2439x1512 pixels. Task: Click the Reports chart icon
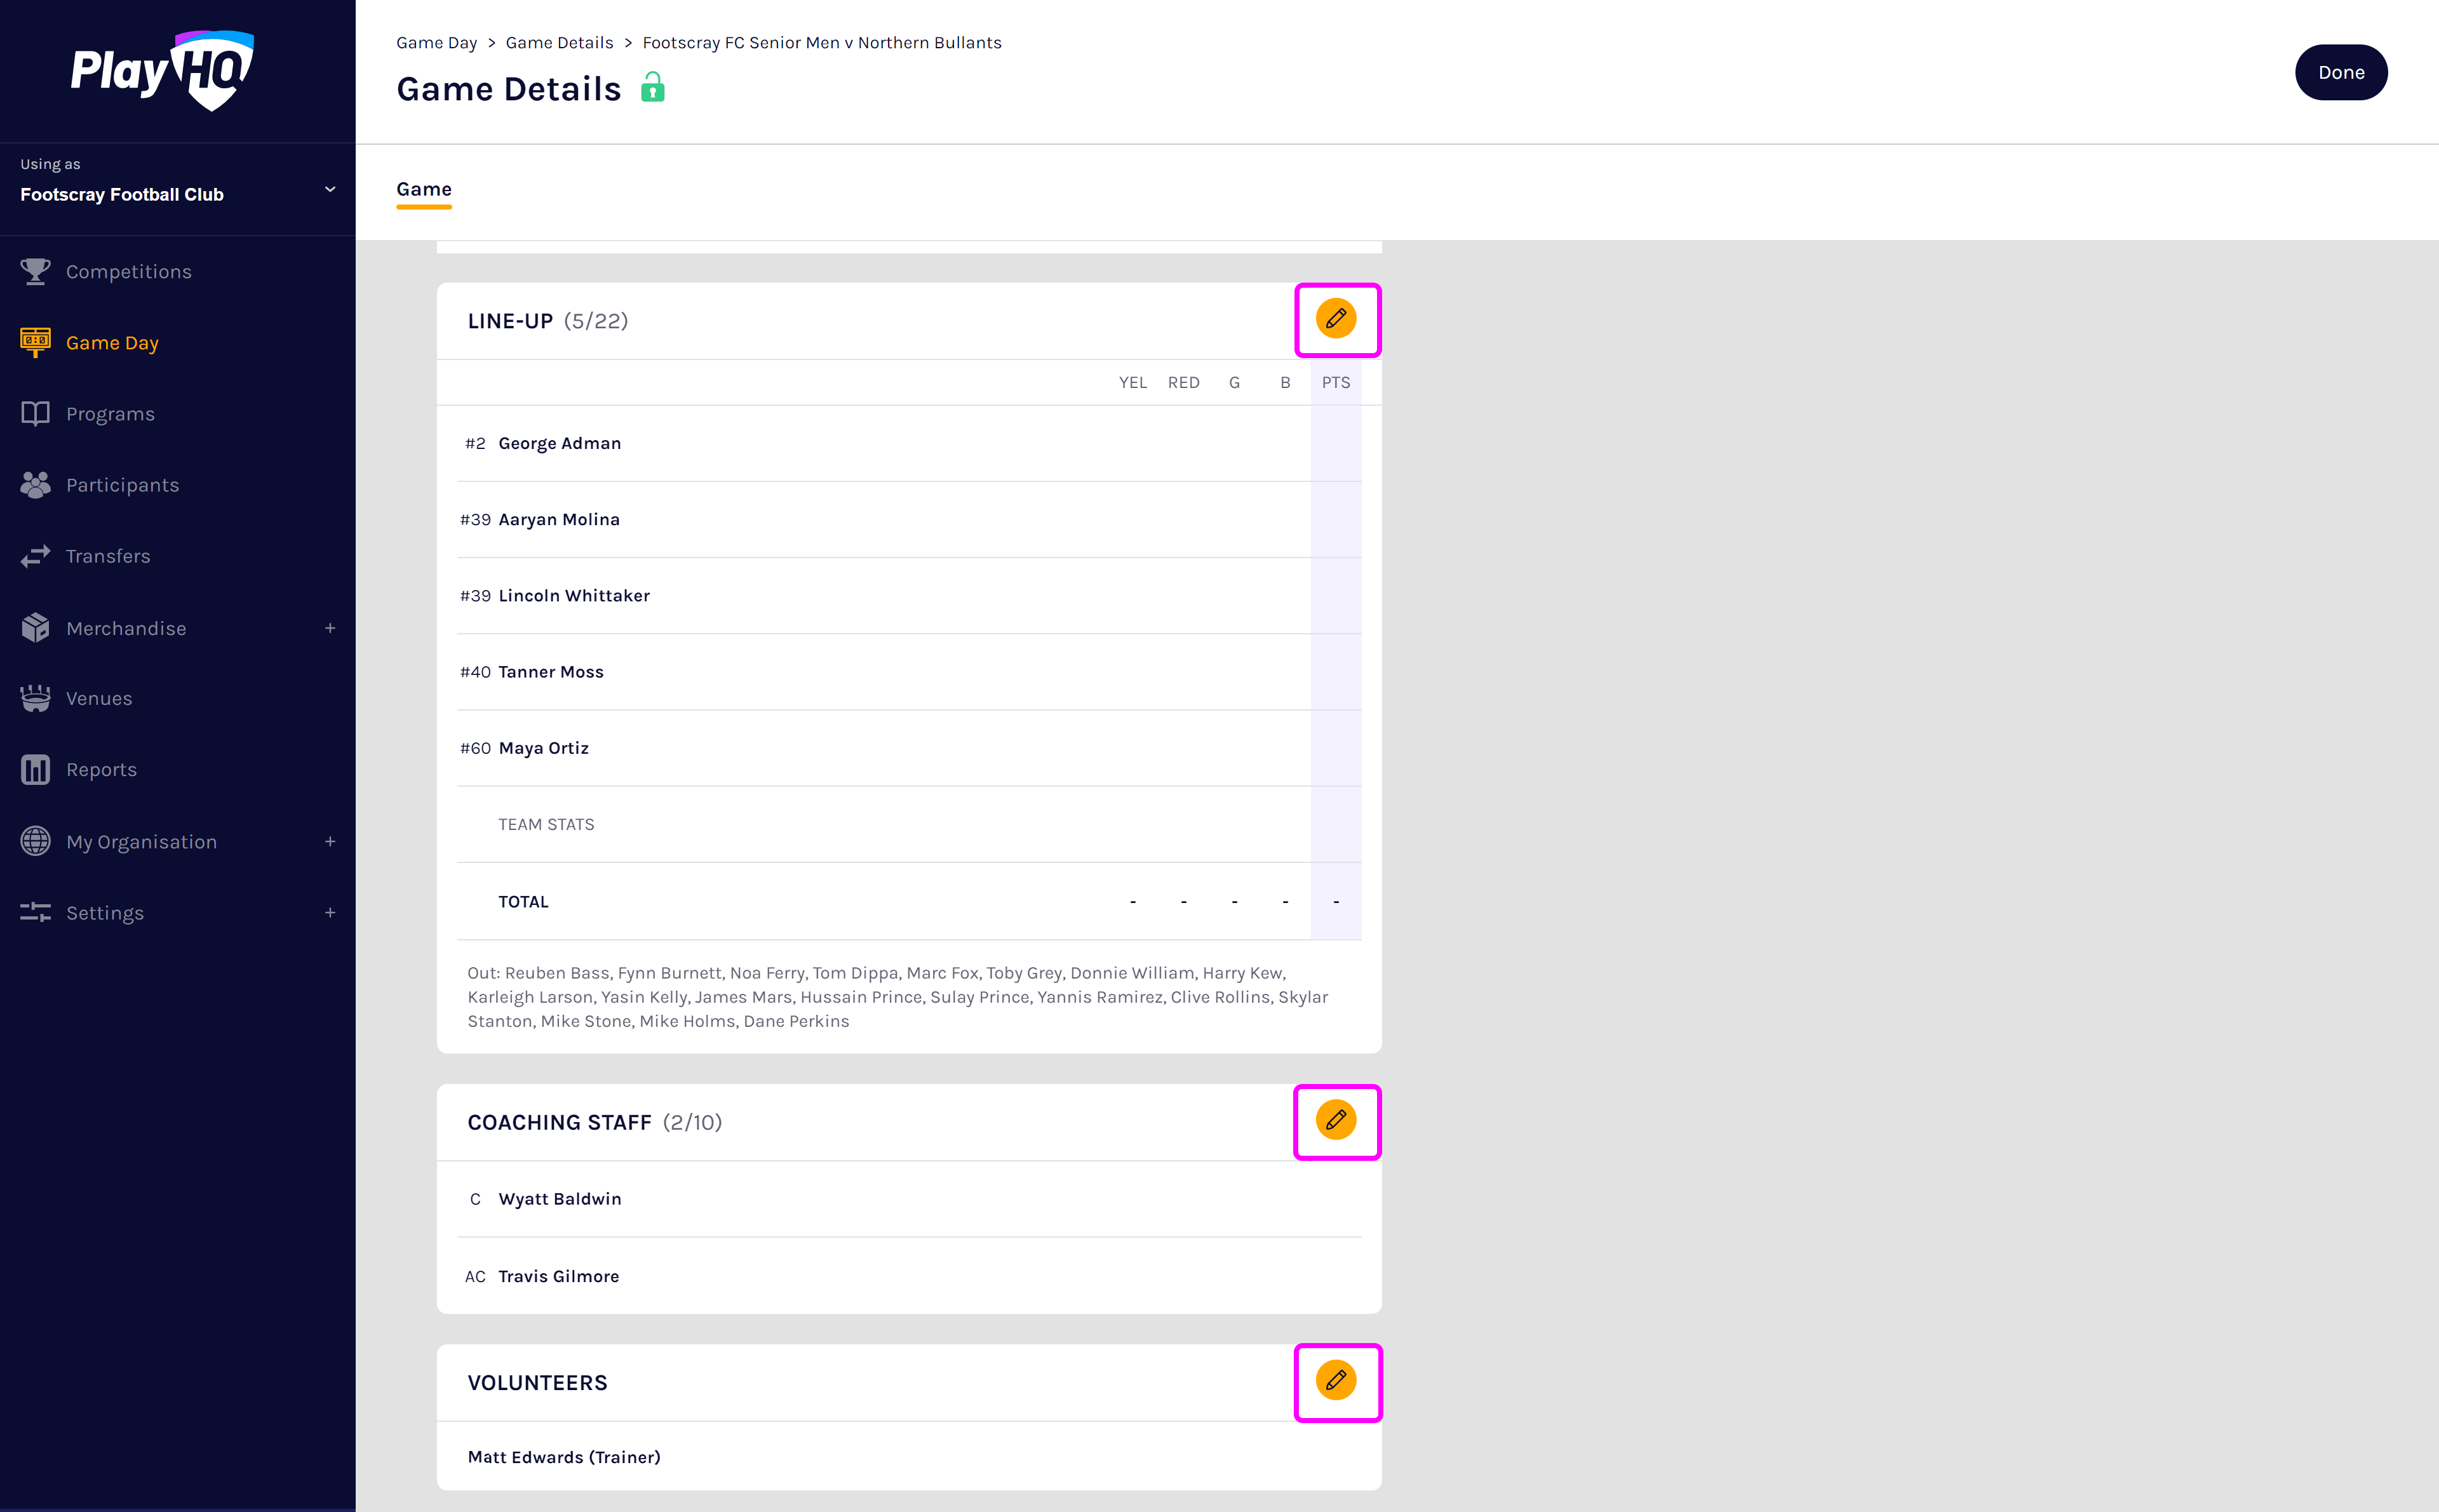click(35, 769)
